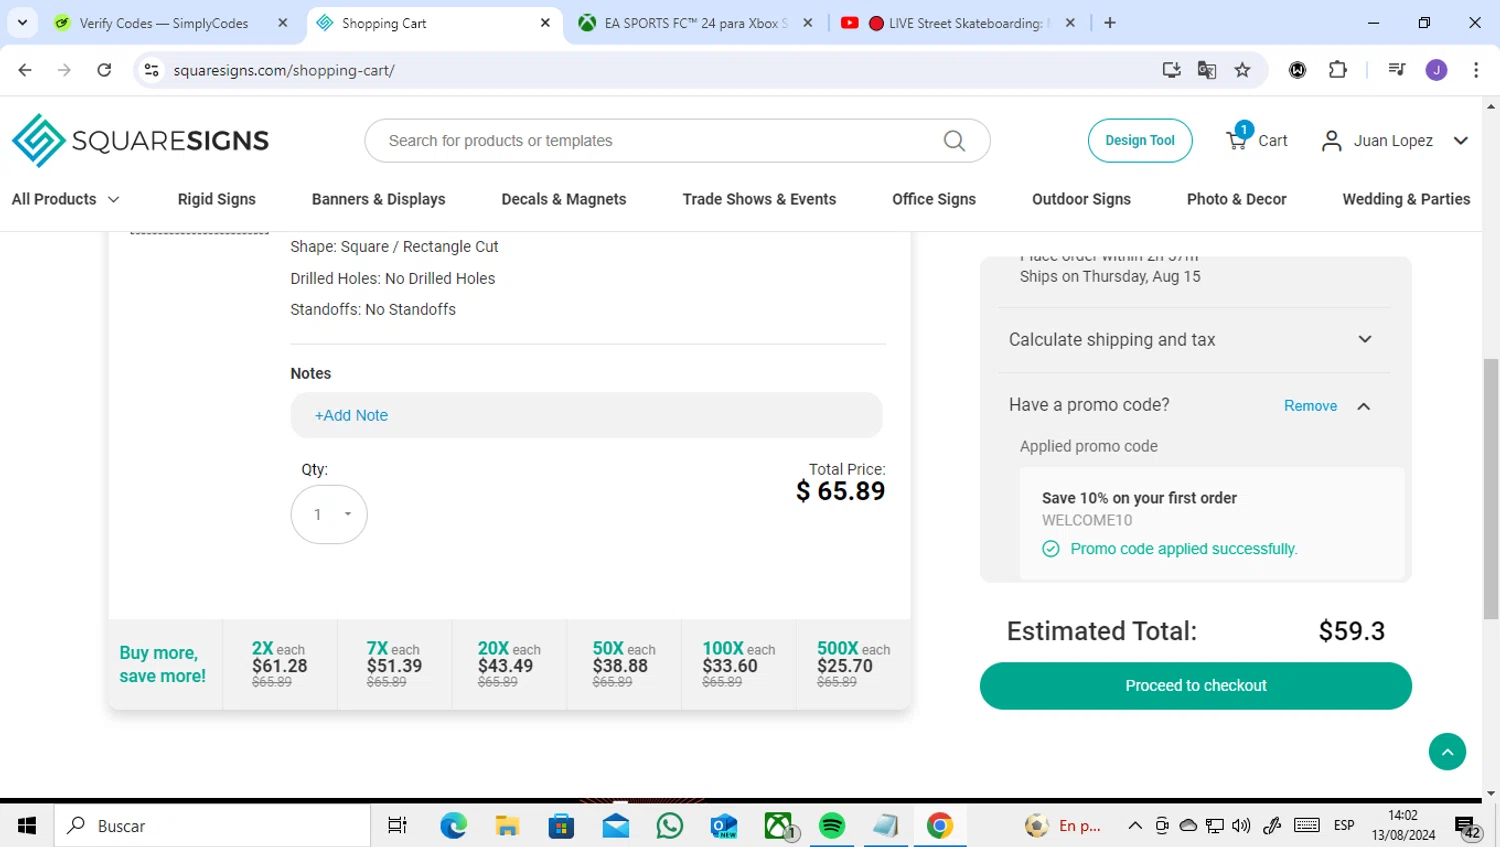Bookmark this page with the star icon
1500x847 pixels.
1242,70
